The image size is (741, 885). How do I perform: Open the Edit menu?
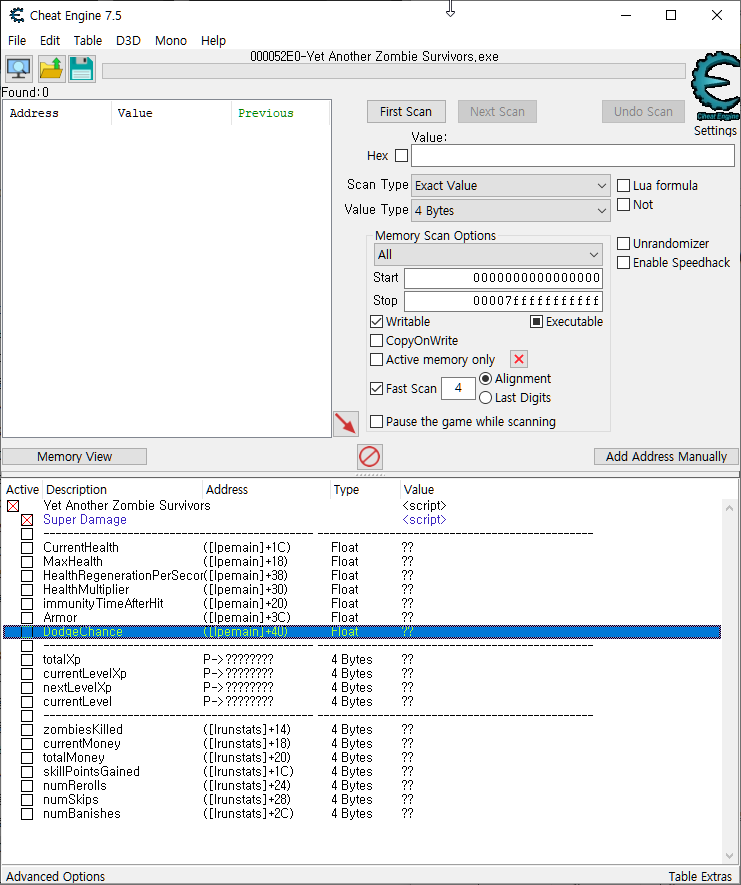tap(50, 41)
